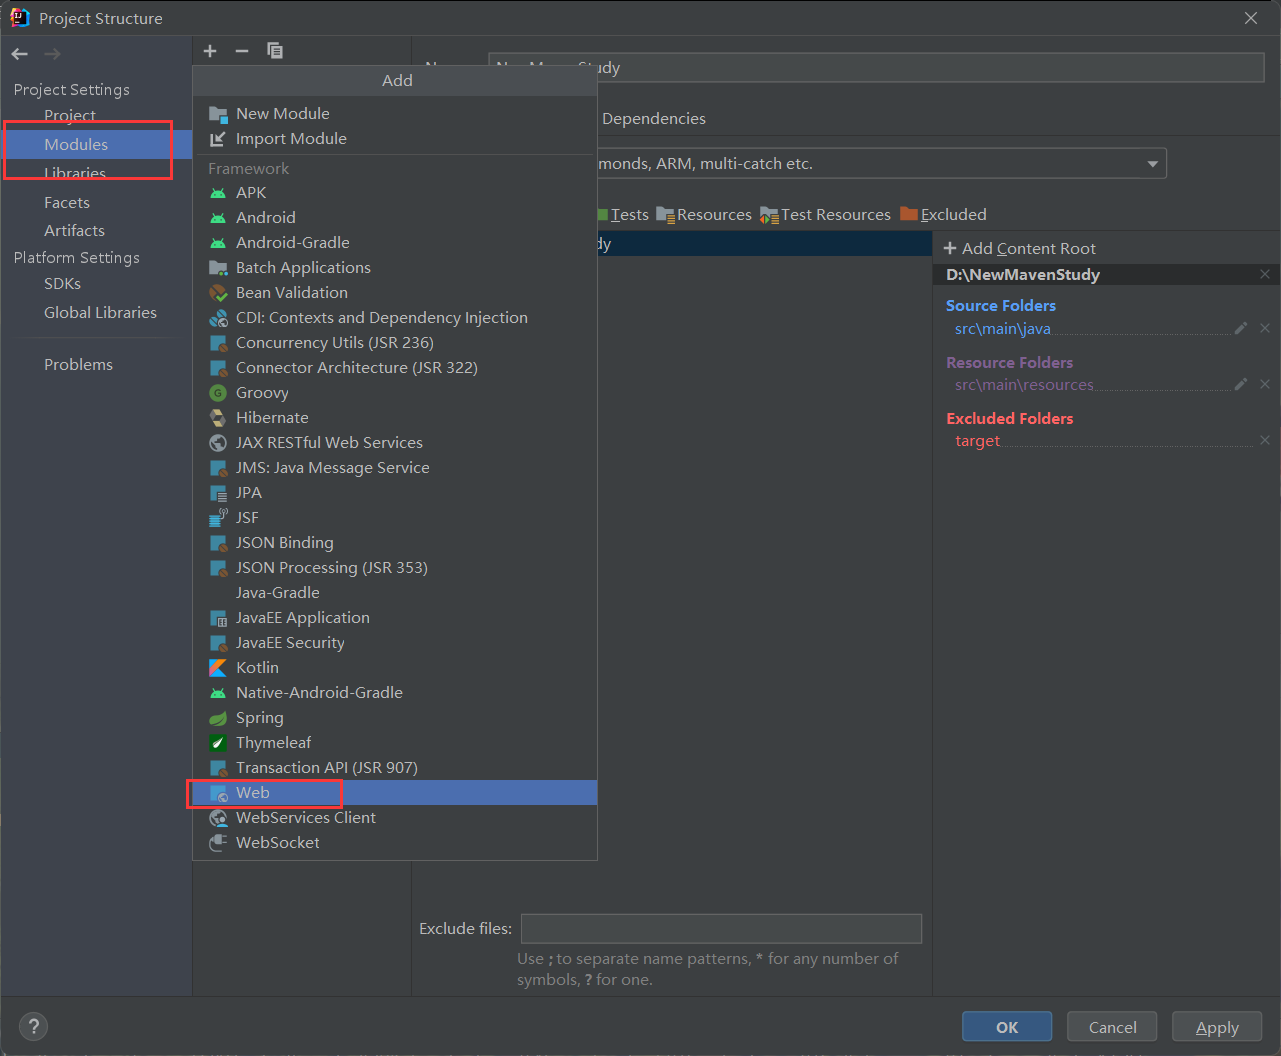Click the help question mark button

[x=34, y=1026]
